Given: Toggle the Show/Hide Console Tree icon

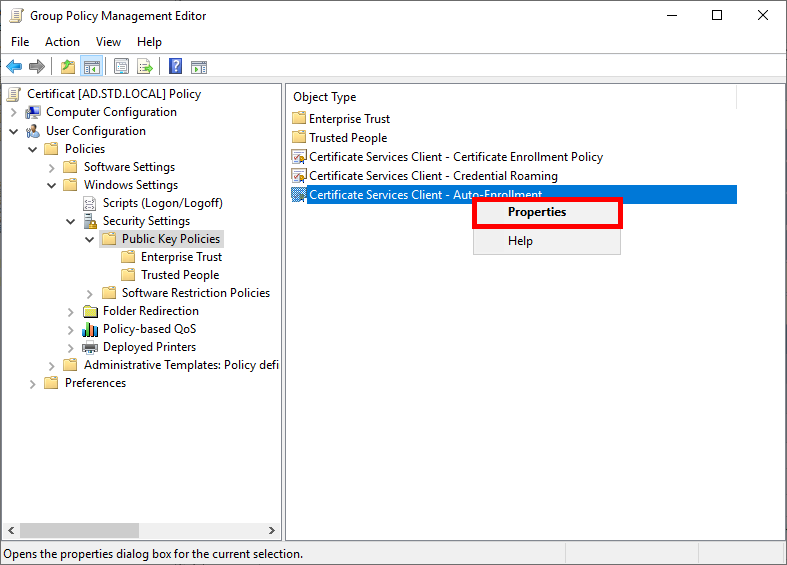Looking at the screenshot, I should click(x=91, y=67).
